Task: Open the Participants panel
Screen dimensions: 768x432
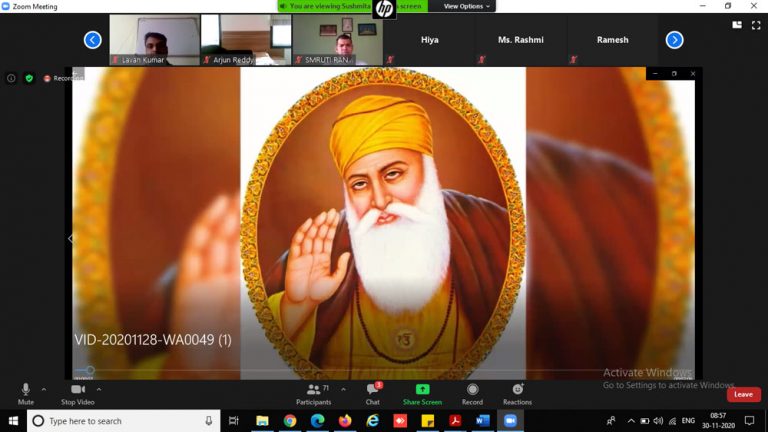Action: pyautogui.click(x=313, y=394)
